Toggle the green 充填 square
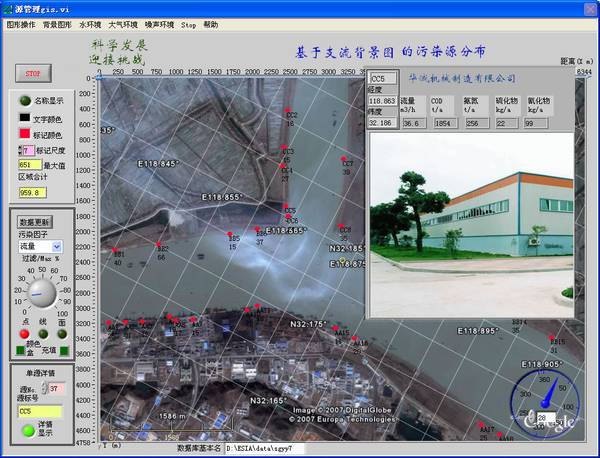600x458 pixels. 64,350
